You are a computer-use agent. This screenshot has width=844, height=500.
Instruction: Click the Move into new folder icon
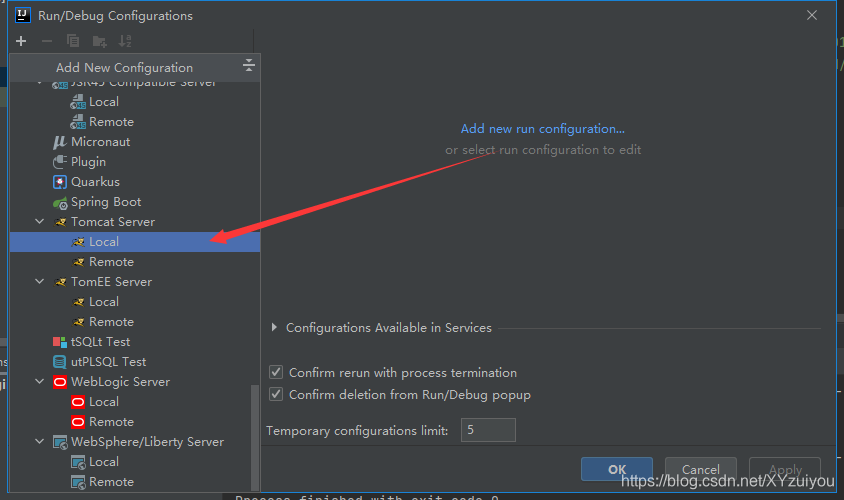point(99,41)
